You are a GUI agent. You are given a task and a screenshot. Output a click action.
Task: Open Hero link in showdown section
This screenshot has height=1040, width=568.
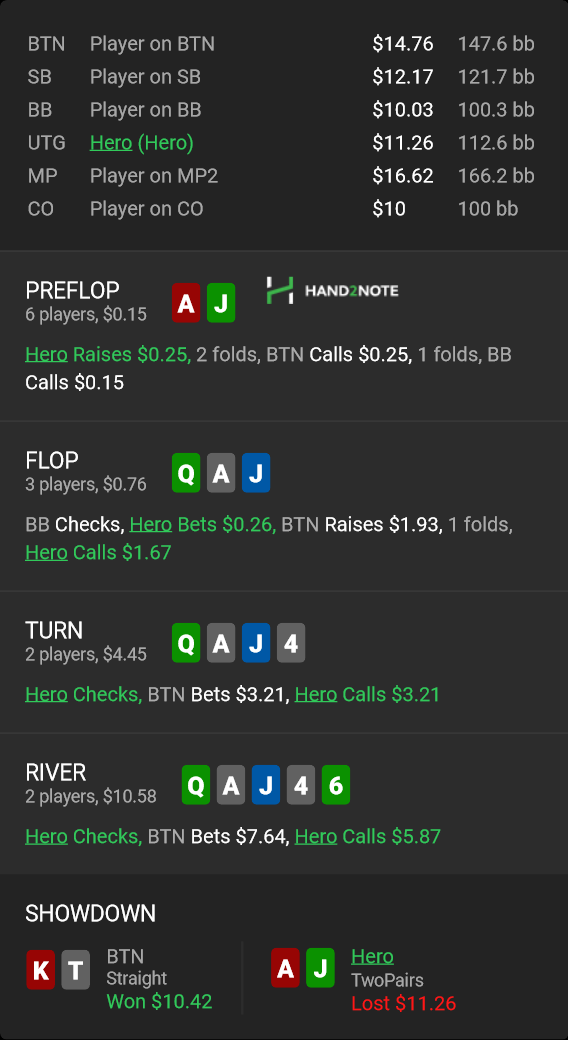(372, 956)
